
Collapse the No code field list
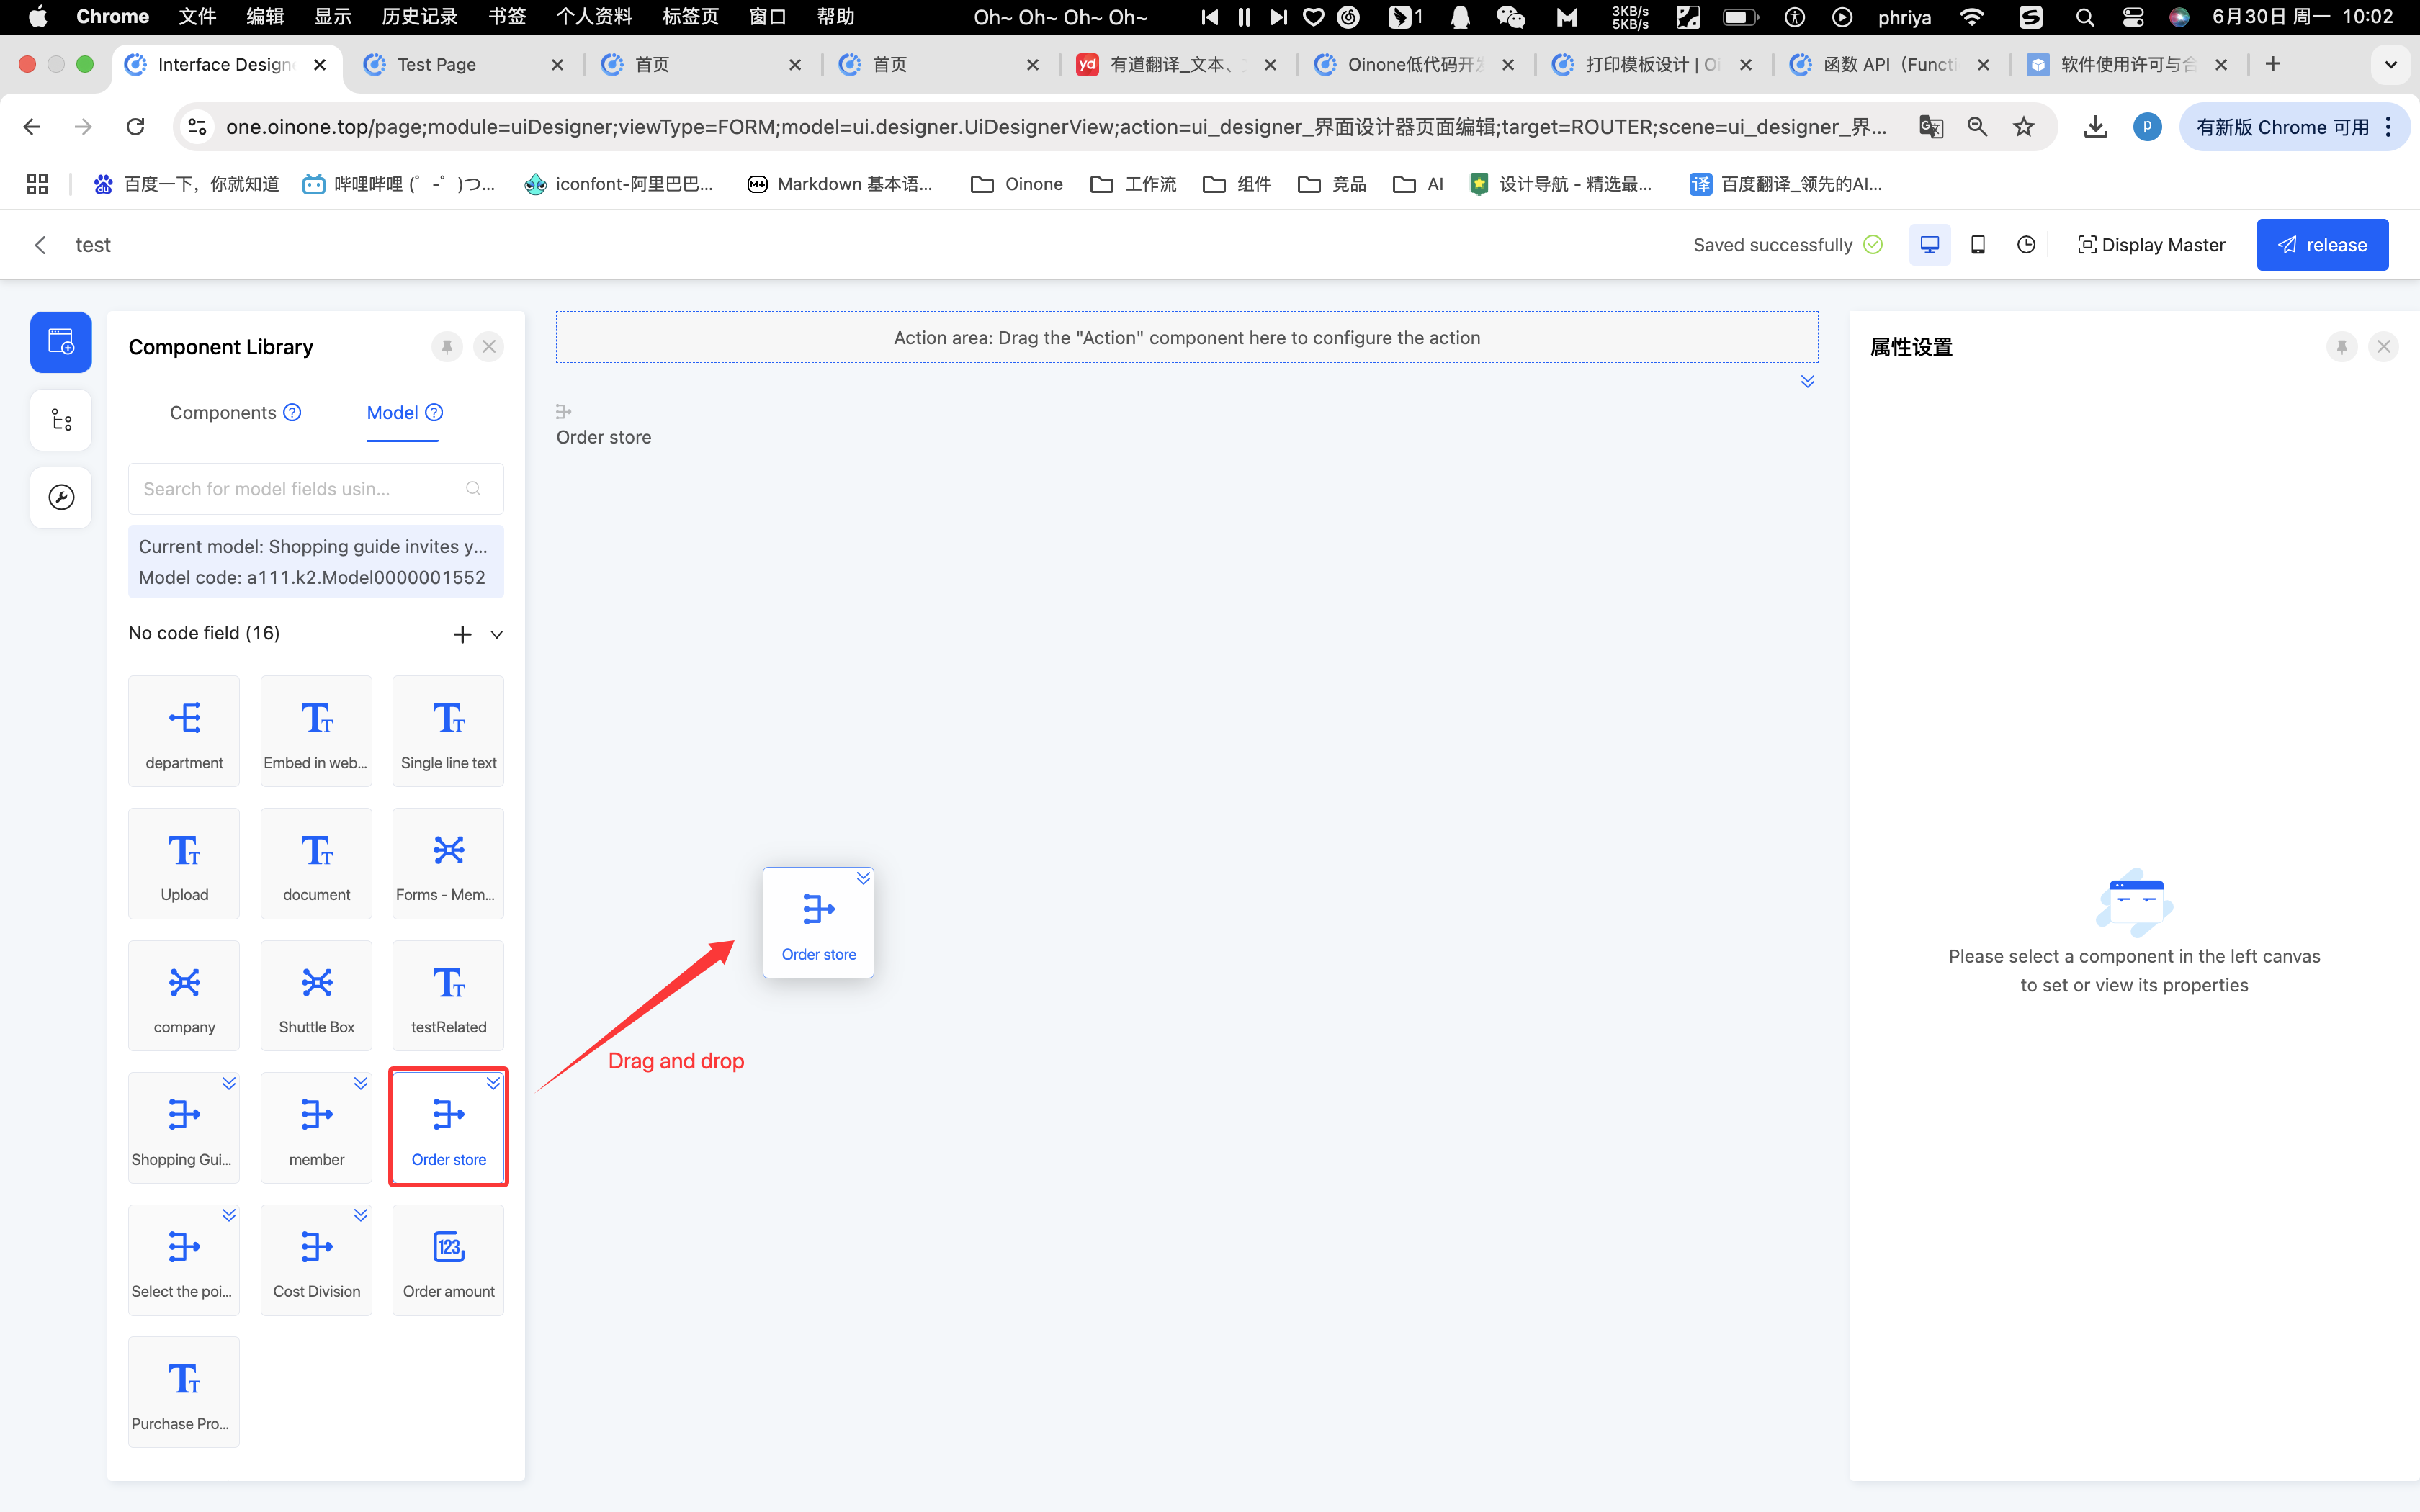coord(497,634)
